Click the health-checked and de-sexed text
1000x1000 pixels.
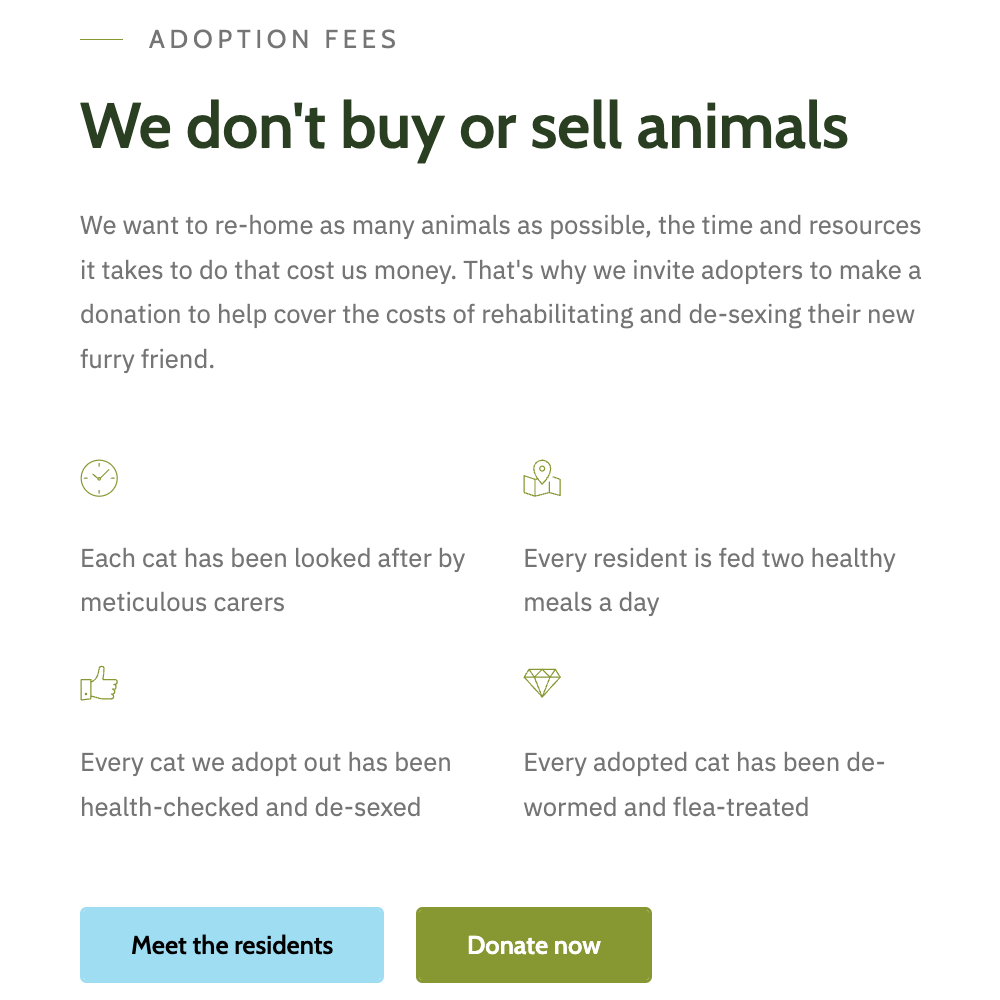265,784
